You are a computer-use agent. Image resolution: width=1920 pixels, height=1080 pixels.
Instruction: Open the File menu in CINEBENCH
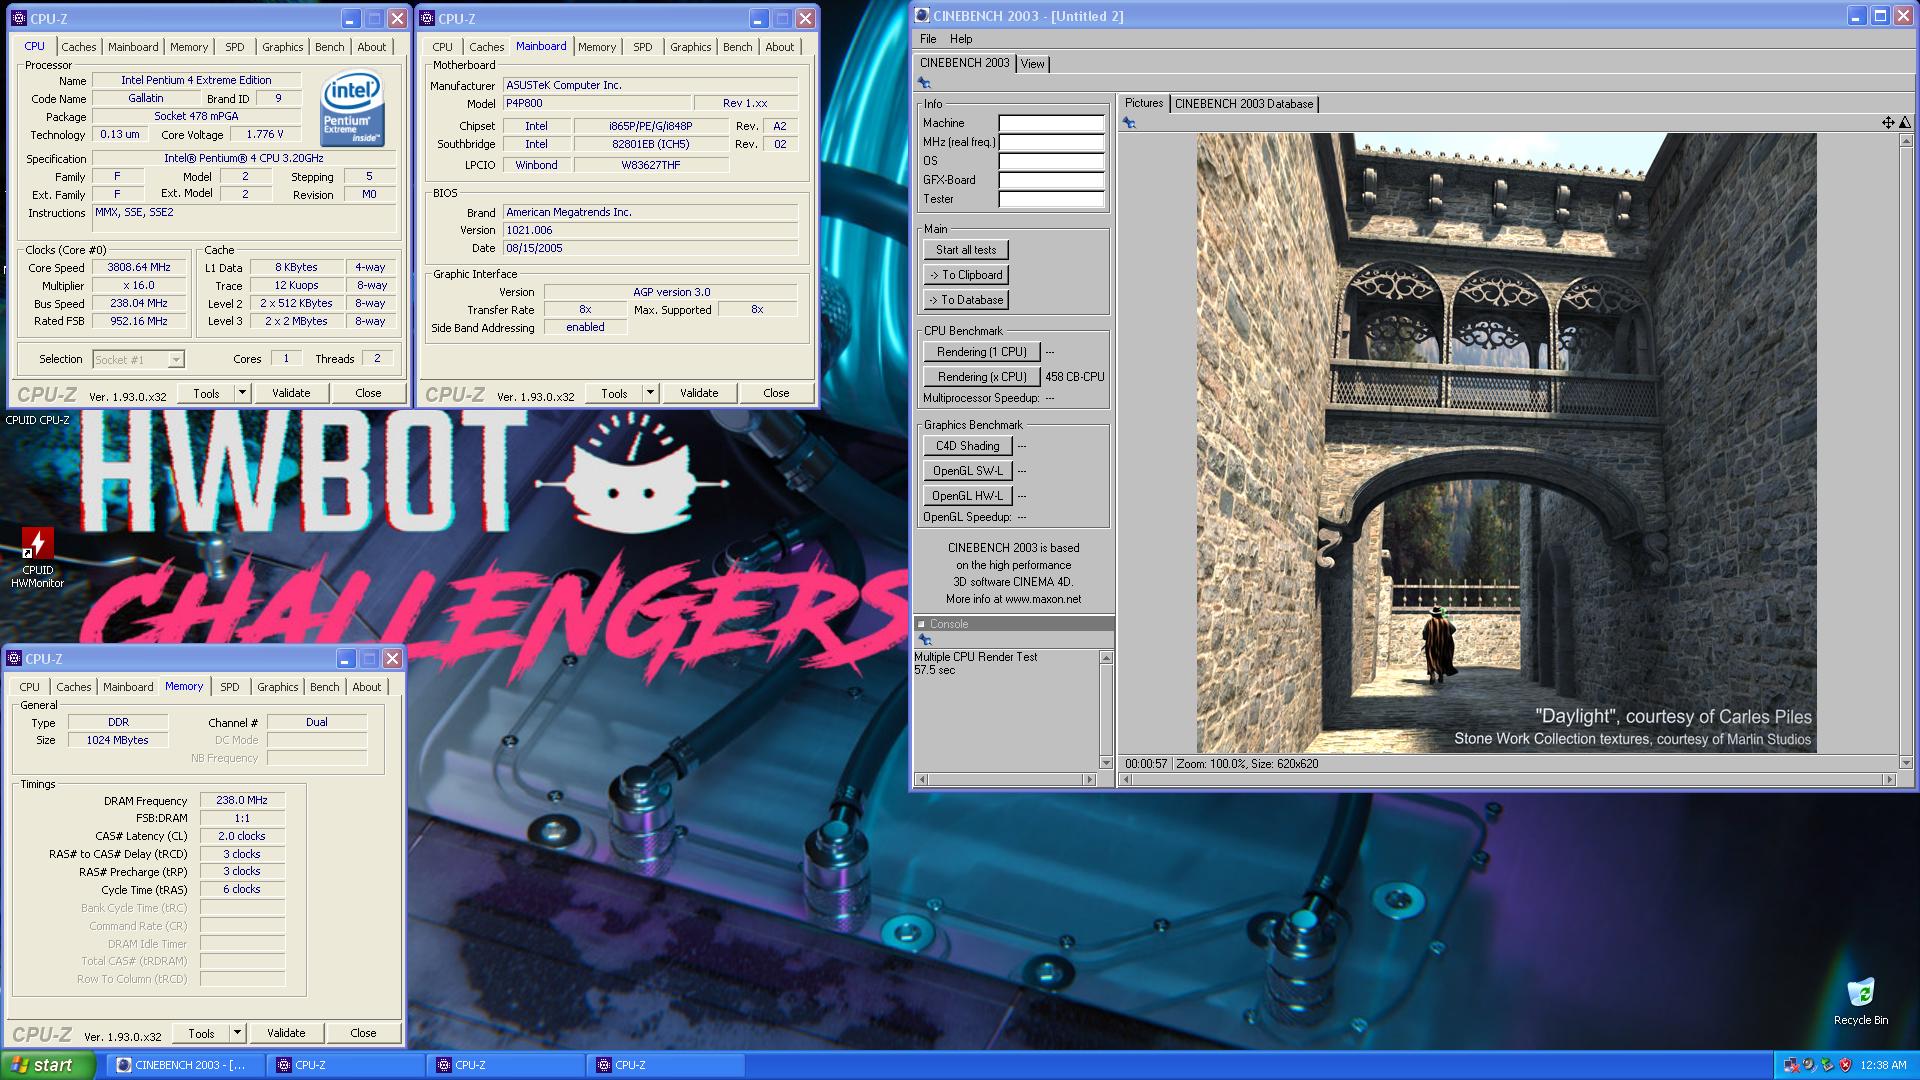click(928, 39)
